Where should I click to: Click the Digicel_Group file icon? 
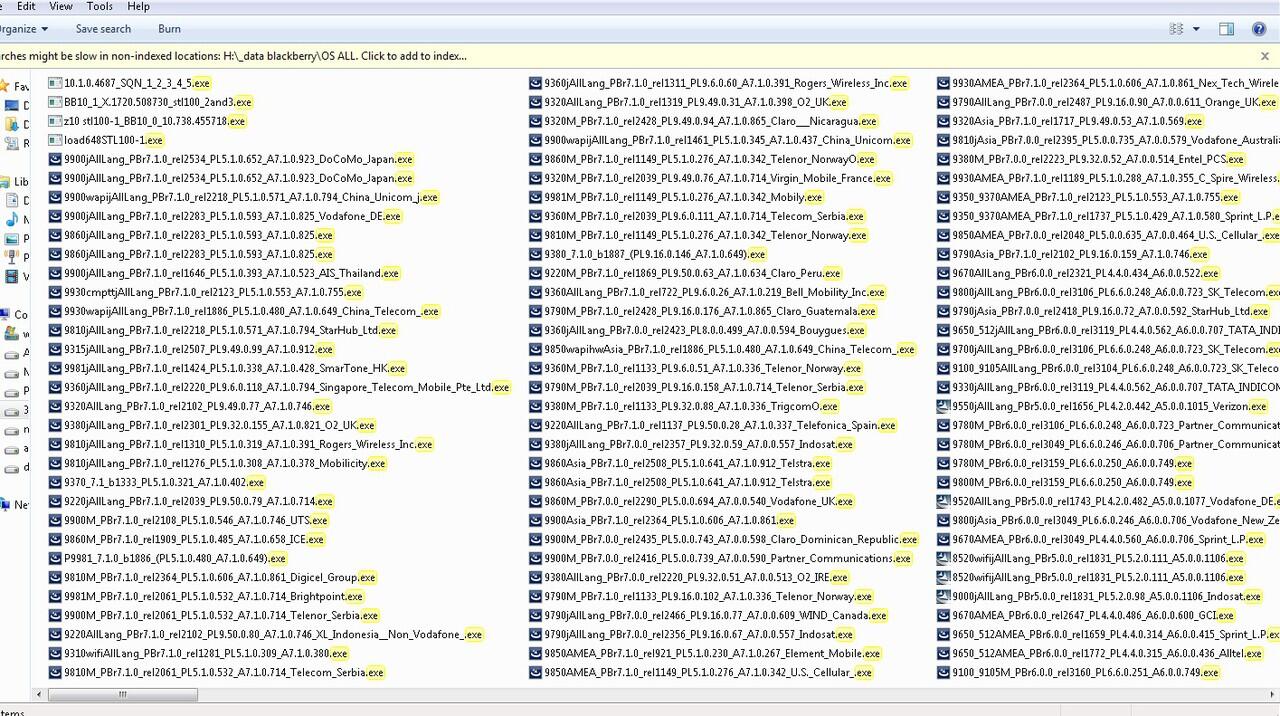tap(55, 577)
